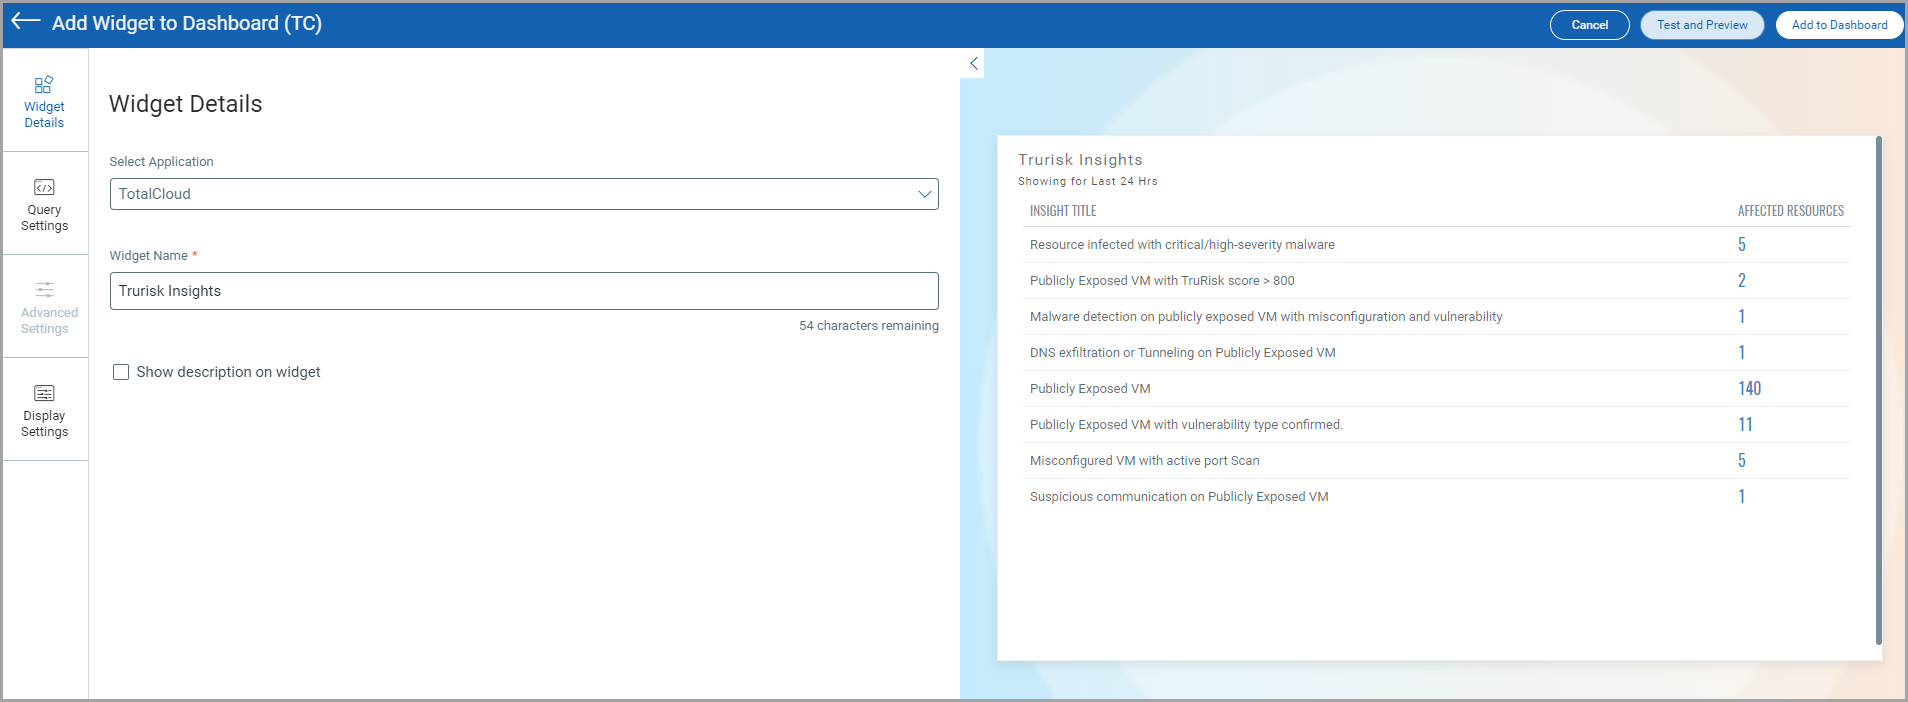Click 'Misconfigured VM with active port Scan' text
This screenshot has height=702, width=1908.
pos(1145,461)
